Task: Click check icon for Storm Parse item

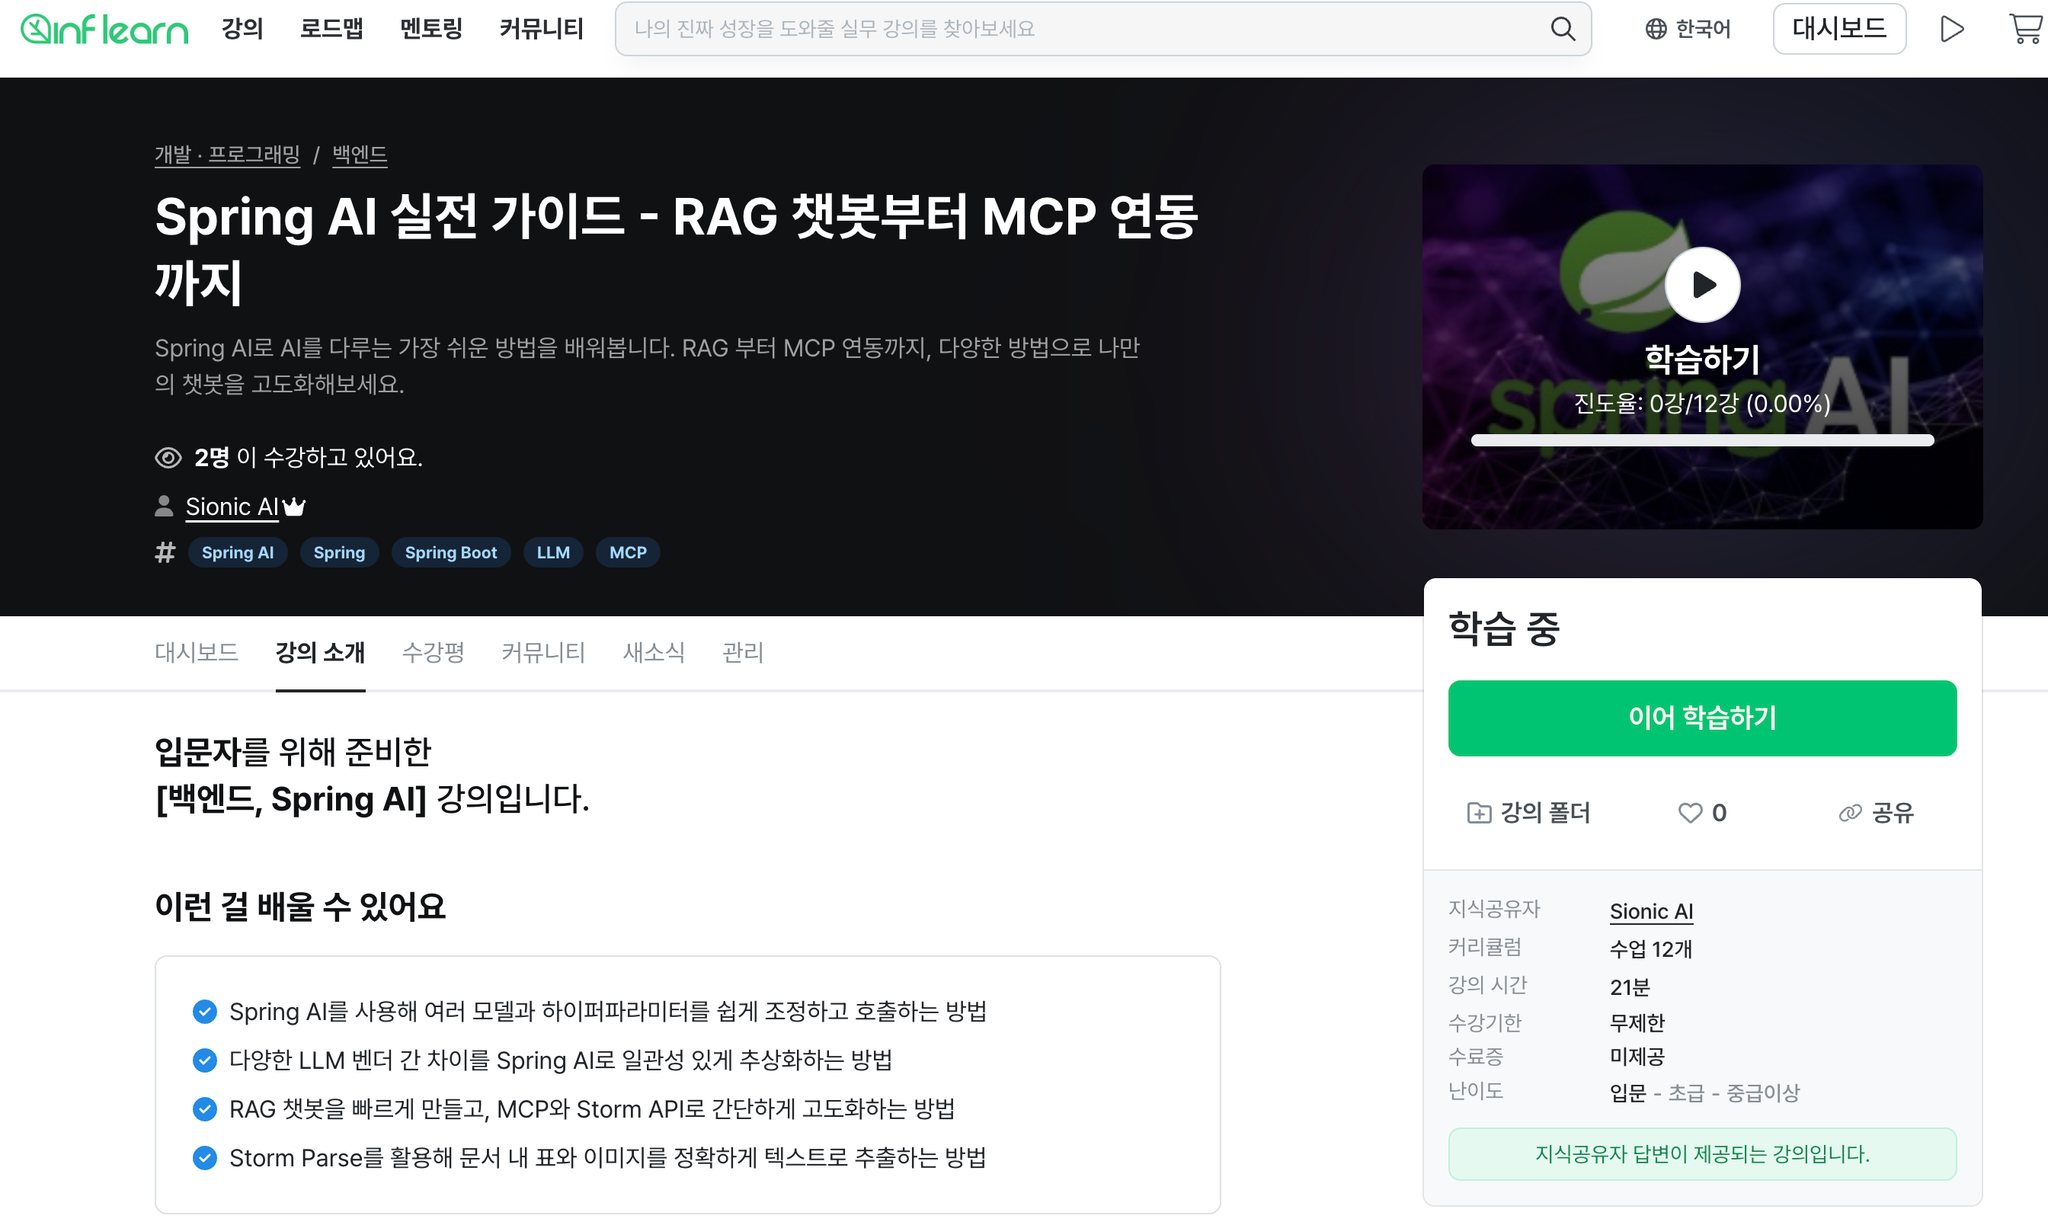Action: (x=205, y=1158)
